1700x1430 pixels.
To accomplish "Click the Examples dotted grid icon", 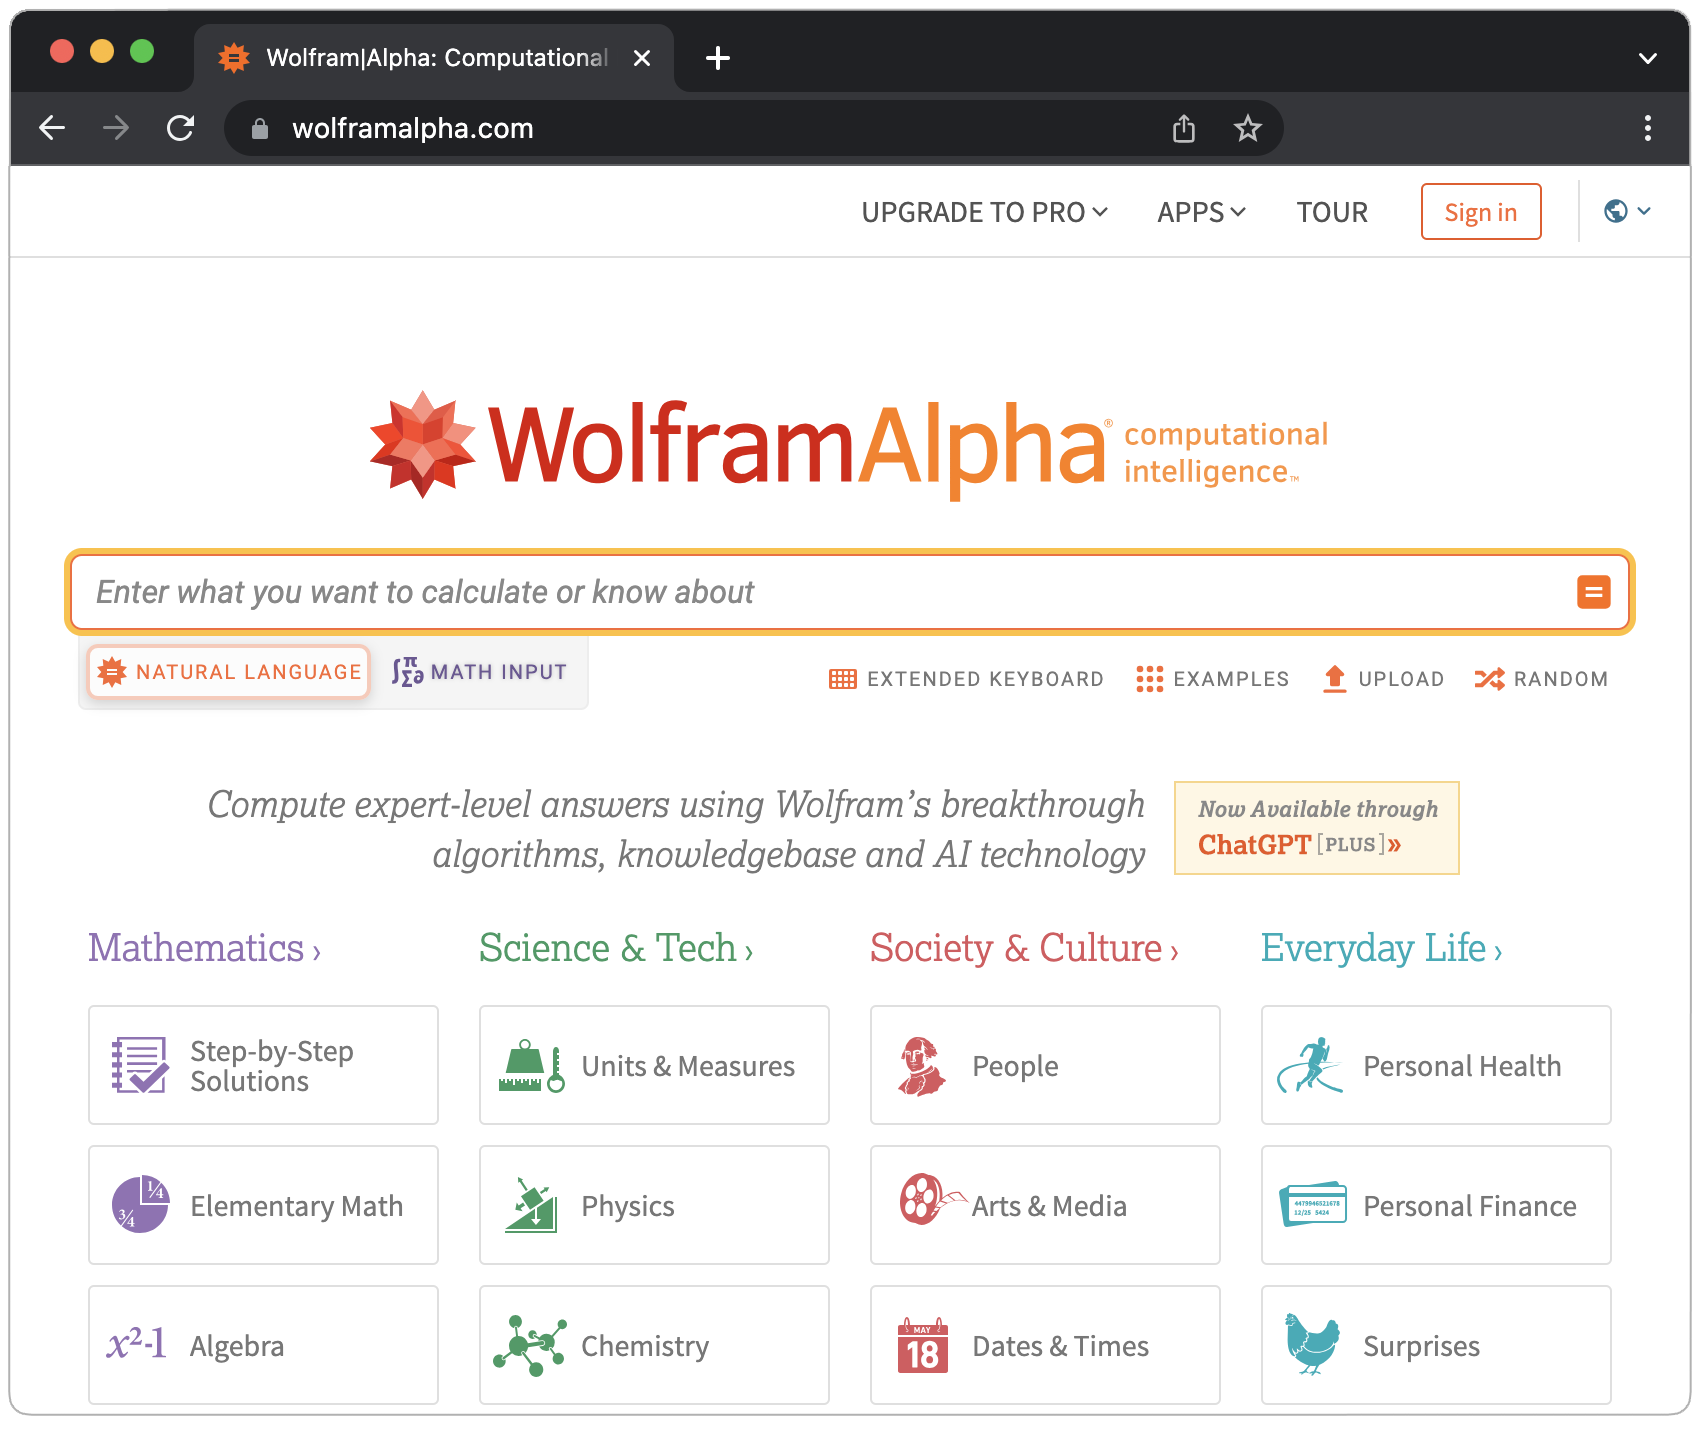I will point(1149,679).
